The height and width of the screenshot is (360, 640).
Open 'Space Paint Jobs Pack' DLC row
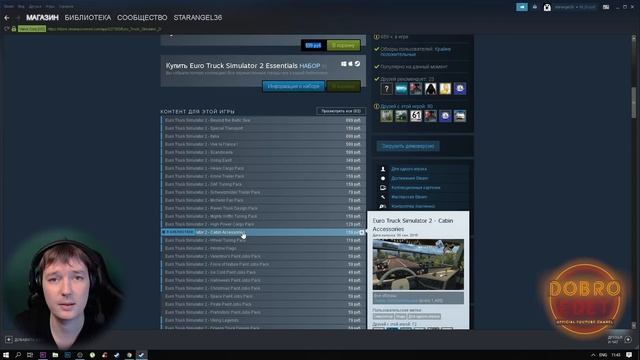pos(263,296)
